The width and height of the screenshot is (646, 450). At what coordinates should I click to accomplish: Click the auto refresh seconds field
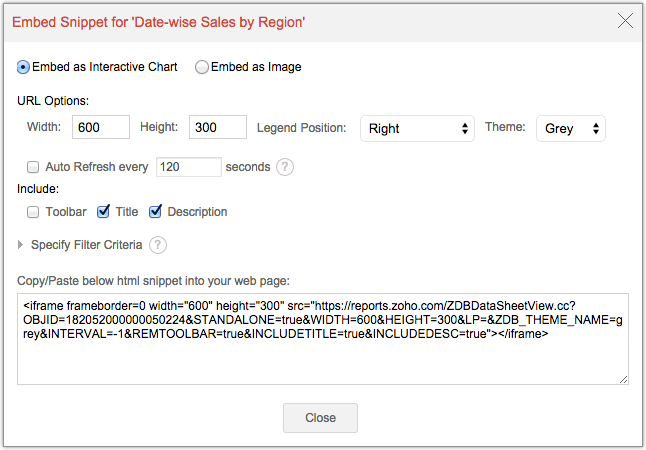[x=189, y=167]
